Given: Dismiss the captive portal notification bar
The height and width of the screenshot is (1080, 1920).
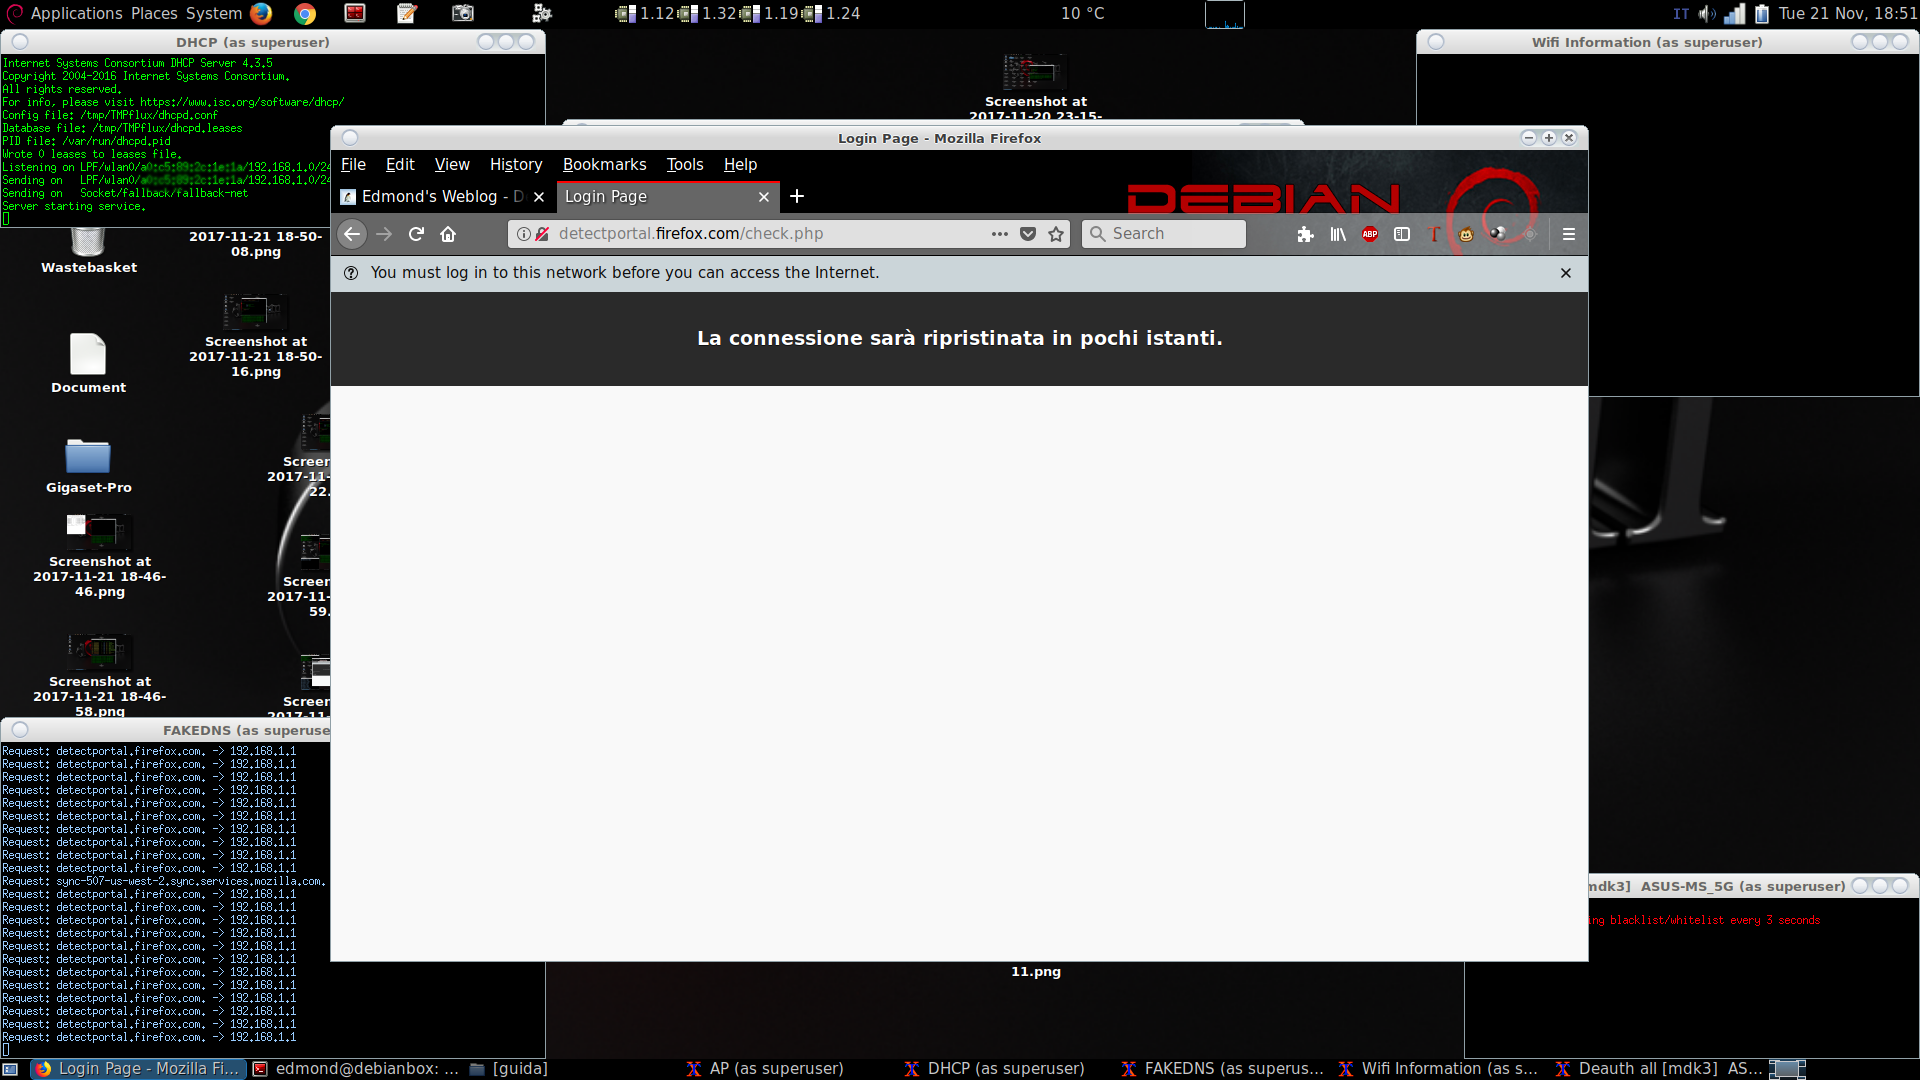Looking at the screenshot, I should click(1565, 273).
